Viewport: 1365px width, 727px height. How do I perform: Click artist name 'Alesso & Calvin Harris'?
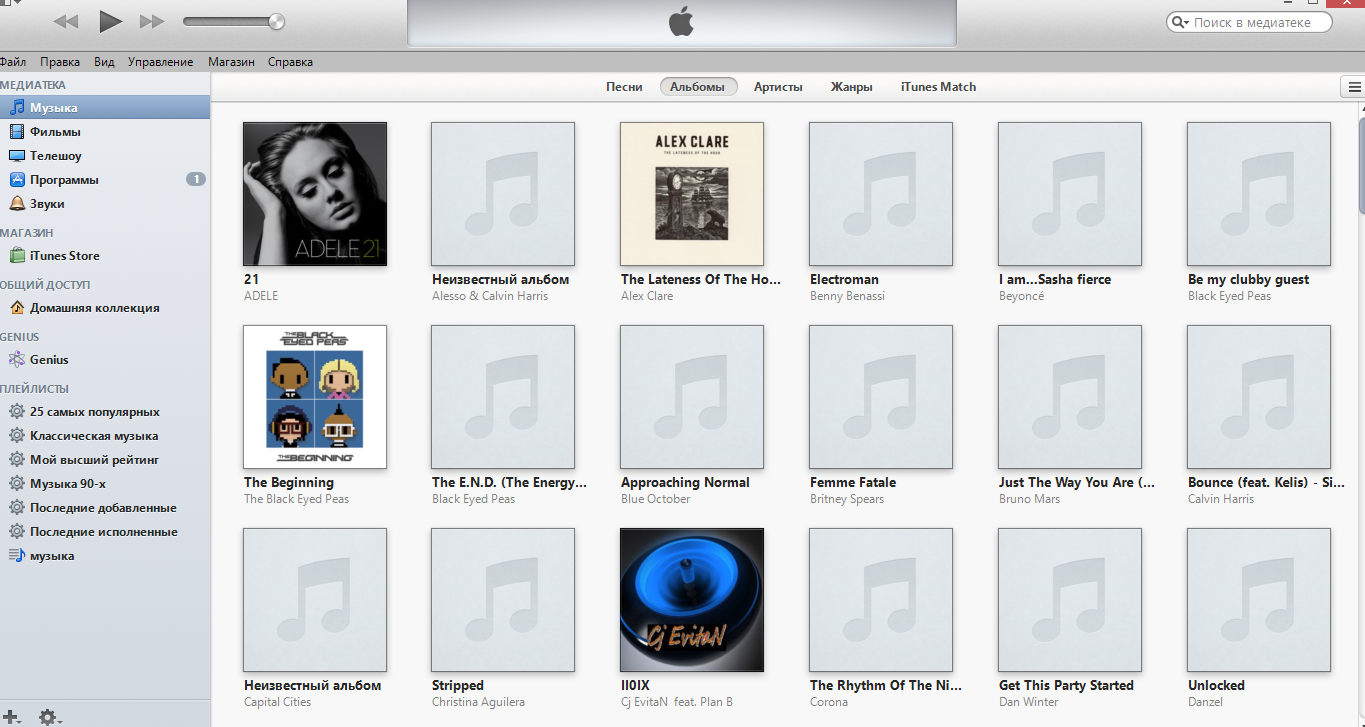(x=490, y=296)
